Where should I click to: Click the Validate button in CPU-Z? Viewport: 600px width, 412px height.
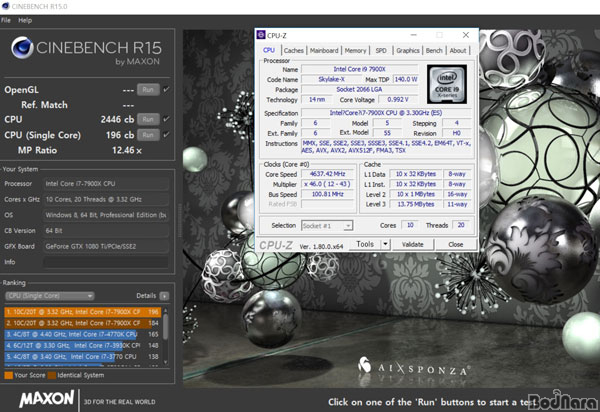click(x=412, y=244)
